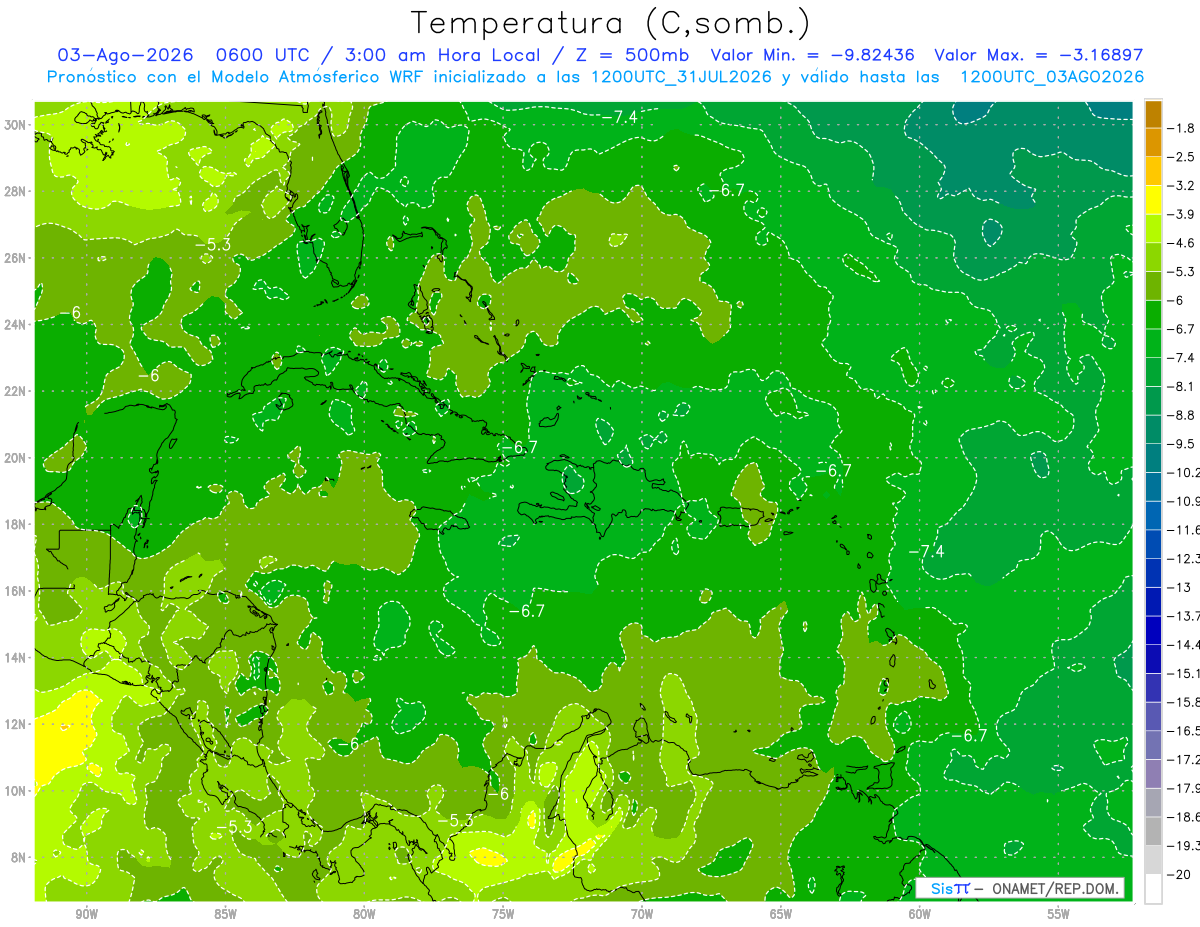This screenshot has height=927, width=1200.
Task: Click the colorbar label "-10.2"
Action: coord(1184,472)
